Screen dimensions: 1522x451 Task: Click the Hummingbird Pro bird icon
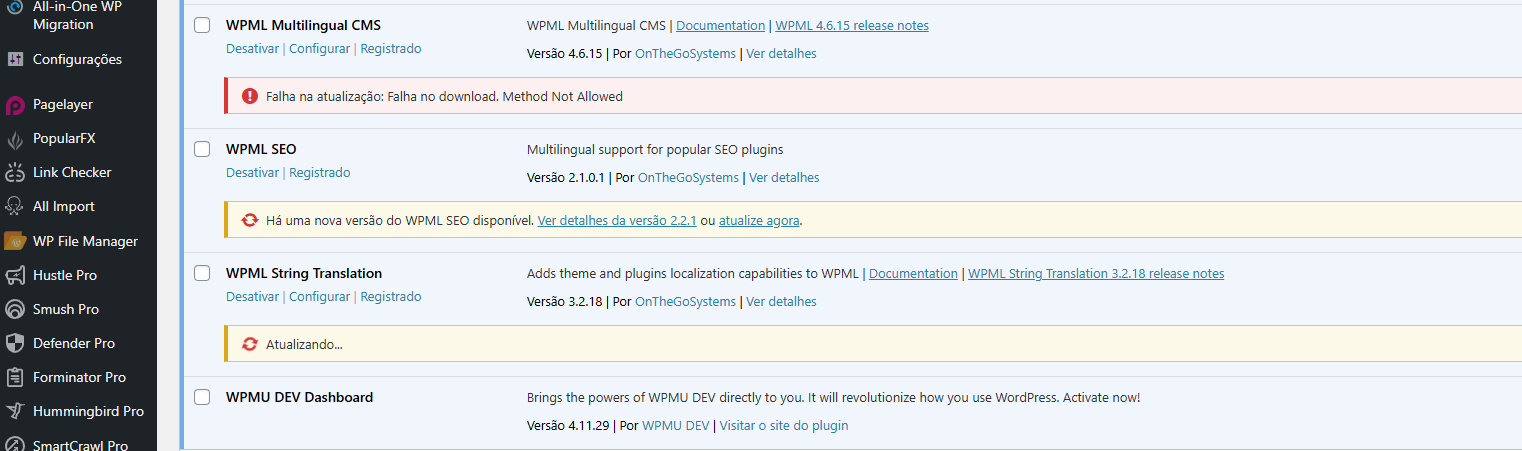click(15, 411)
